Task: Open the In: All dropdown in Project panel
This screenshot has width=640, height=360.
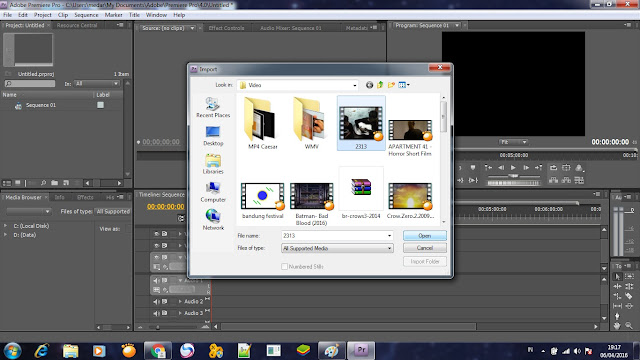Action: point(97,84)
